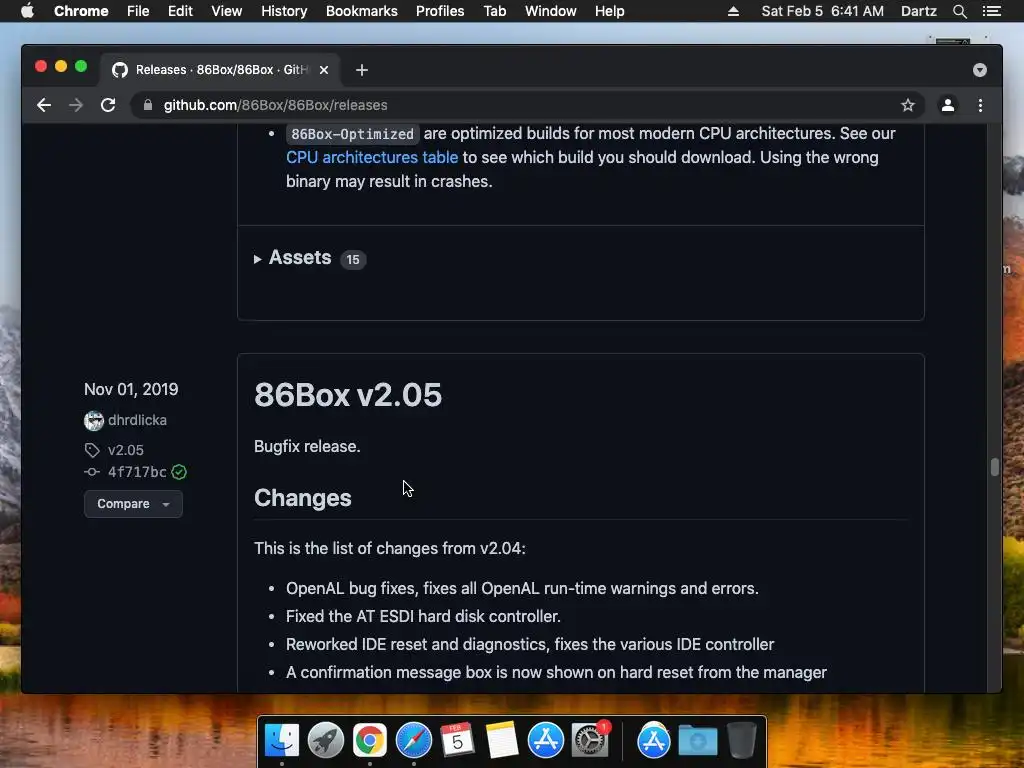The height and width of the screenshot is (768, 1024).
Task: Go back to the previous page
Action: point(44,105)
